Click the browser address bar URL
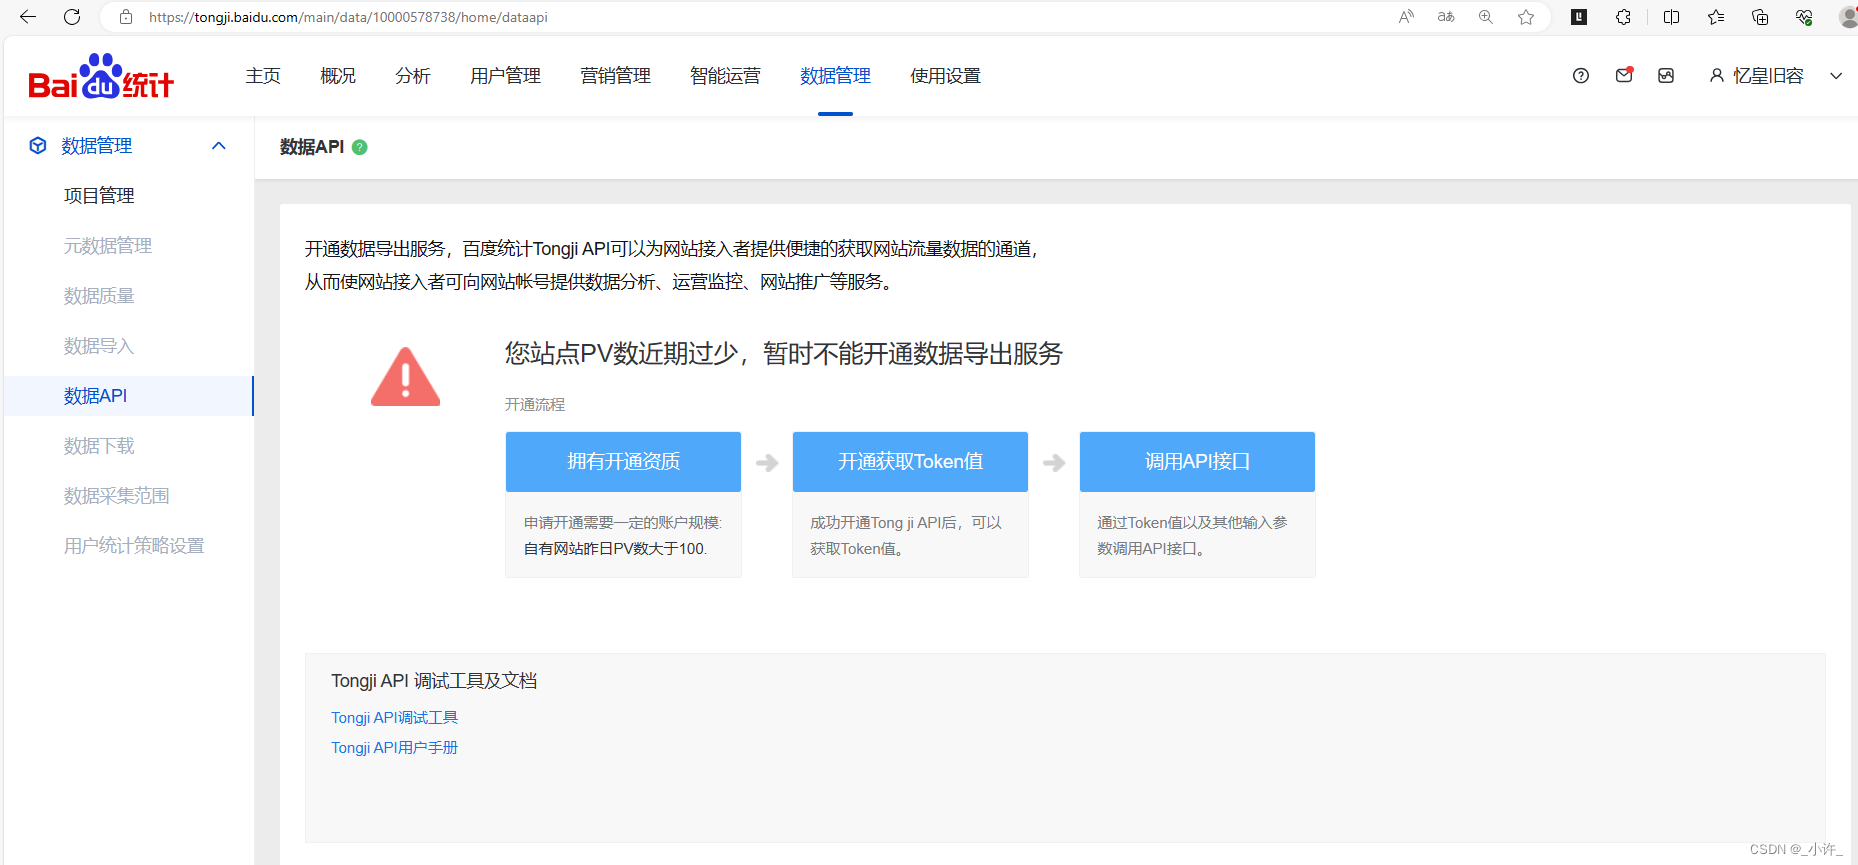The height and width of the screenshot is (865, 1858). pyautogui.click(x=348, y=17)
